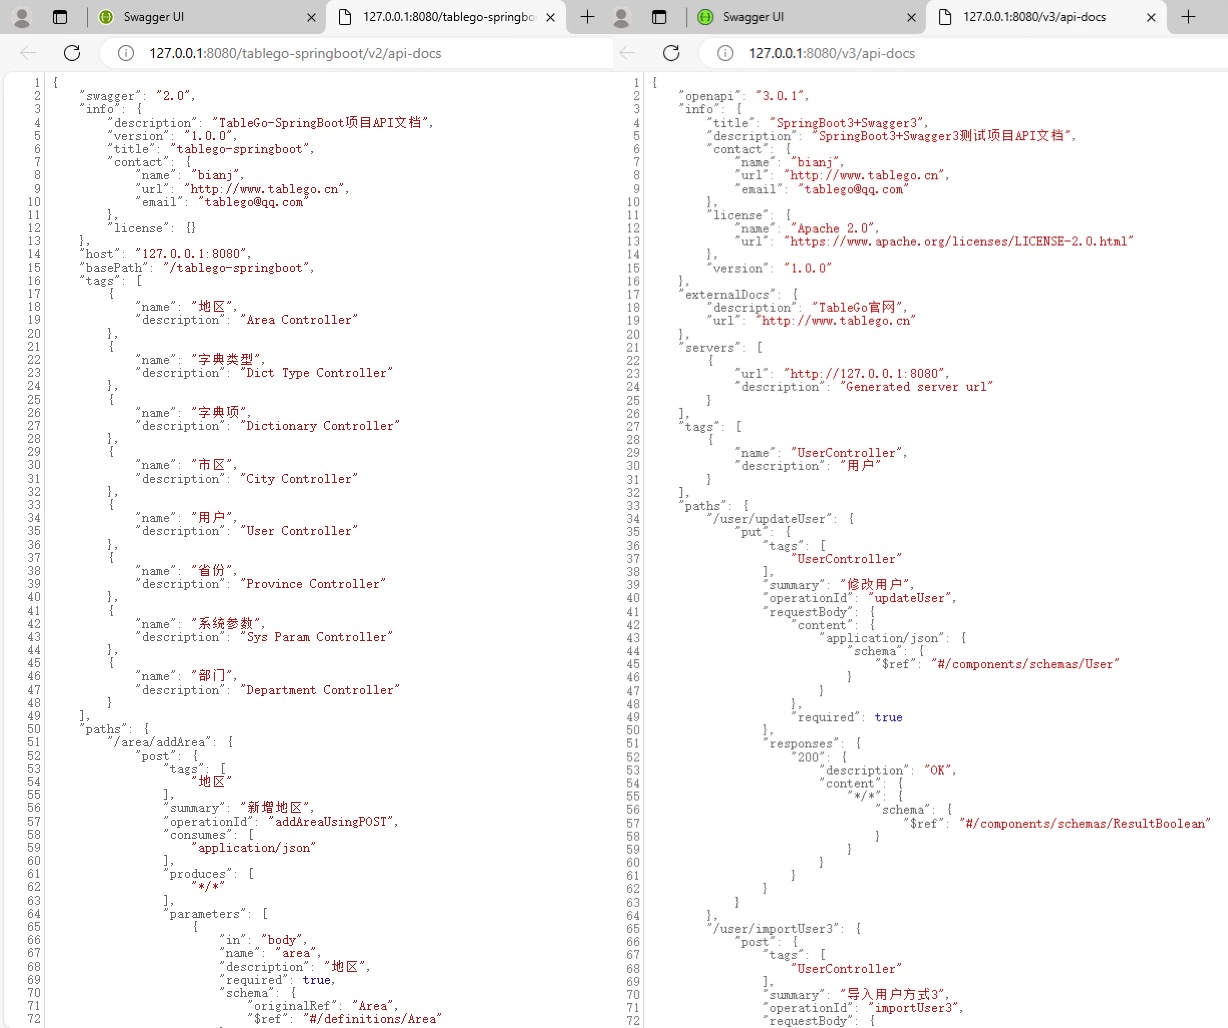Click the "openapi": "3.0.1" line
This screenshot has height=1028, width=1228.
click(744, 96)
